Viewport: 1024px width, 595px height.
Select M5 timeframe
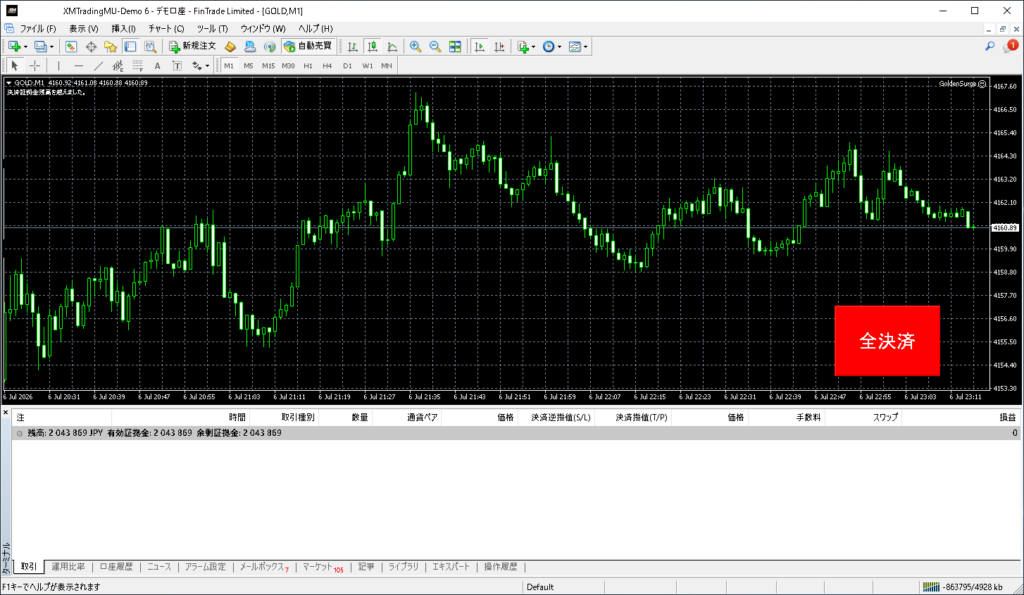click(x=248, y=66)
